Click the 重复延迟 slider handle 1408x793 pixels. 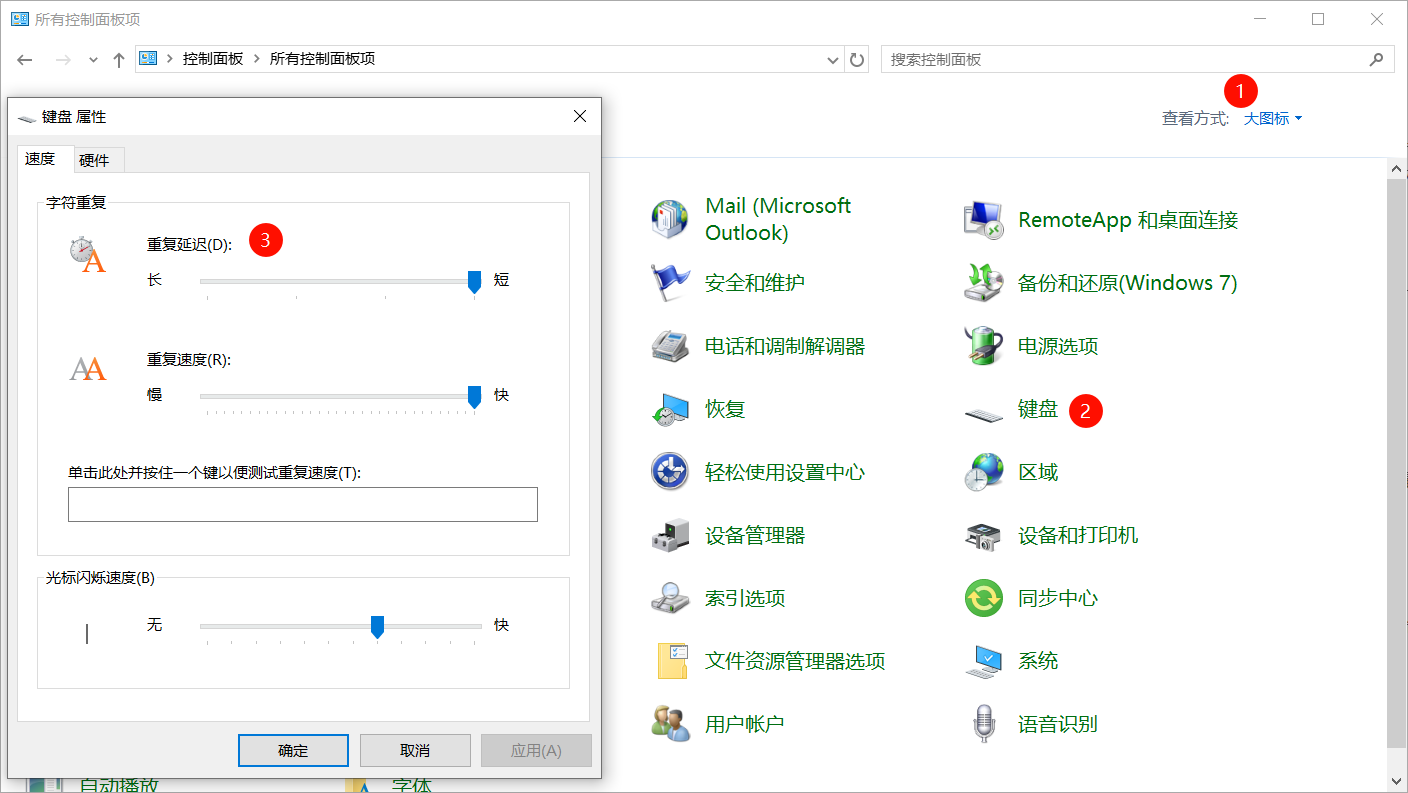pyautogui.click(x=475, y=282)
